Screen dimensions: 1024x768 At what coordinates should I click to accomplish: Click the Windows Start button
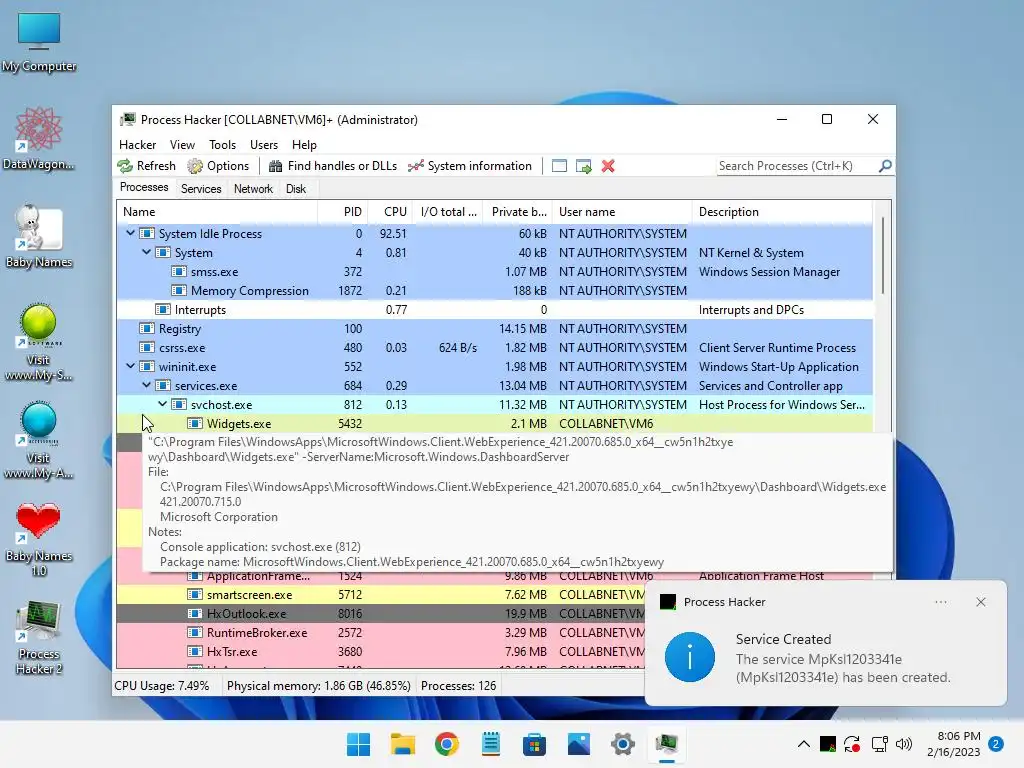pyautogui.click(x=359, y=744)
